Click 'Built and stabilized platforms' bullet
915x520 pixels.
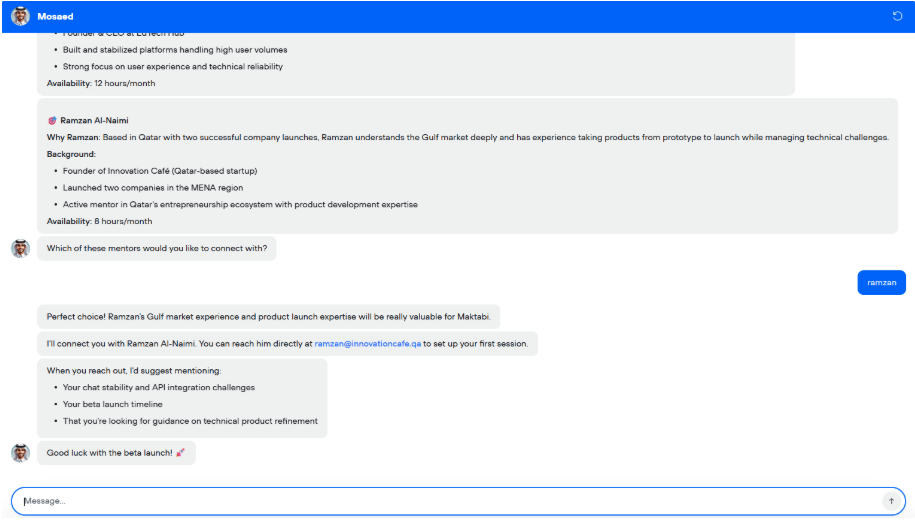tap(175, 50)
